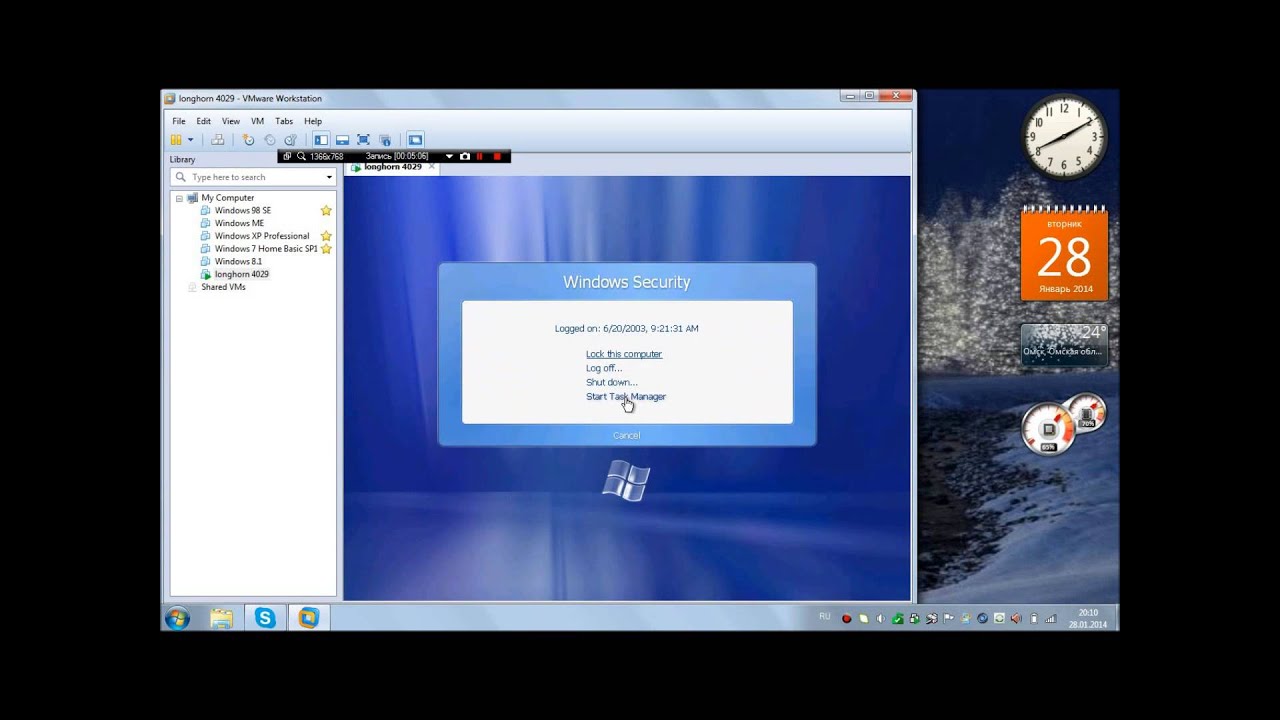Open the View menu

[231, 121]
